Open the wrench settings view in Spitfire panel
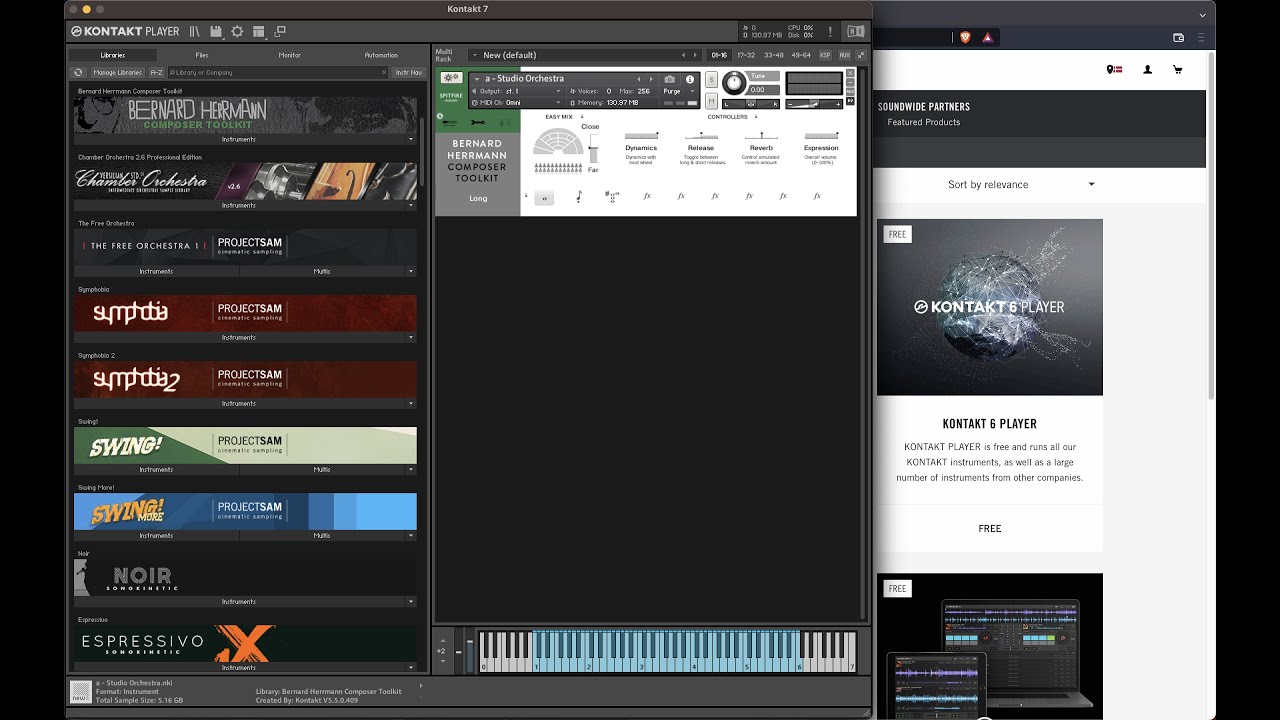Viewport: 1280px width, 720px height. pos(477,122)
